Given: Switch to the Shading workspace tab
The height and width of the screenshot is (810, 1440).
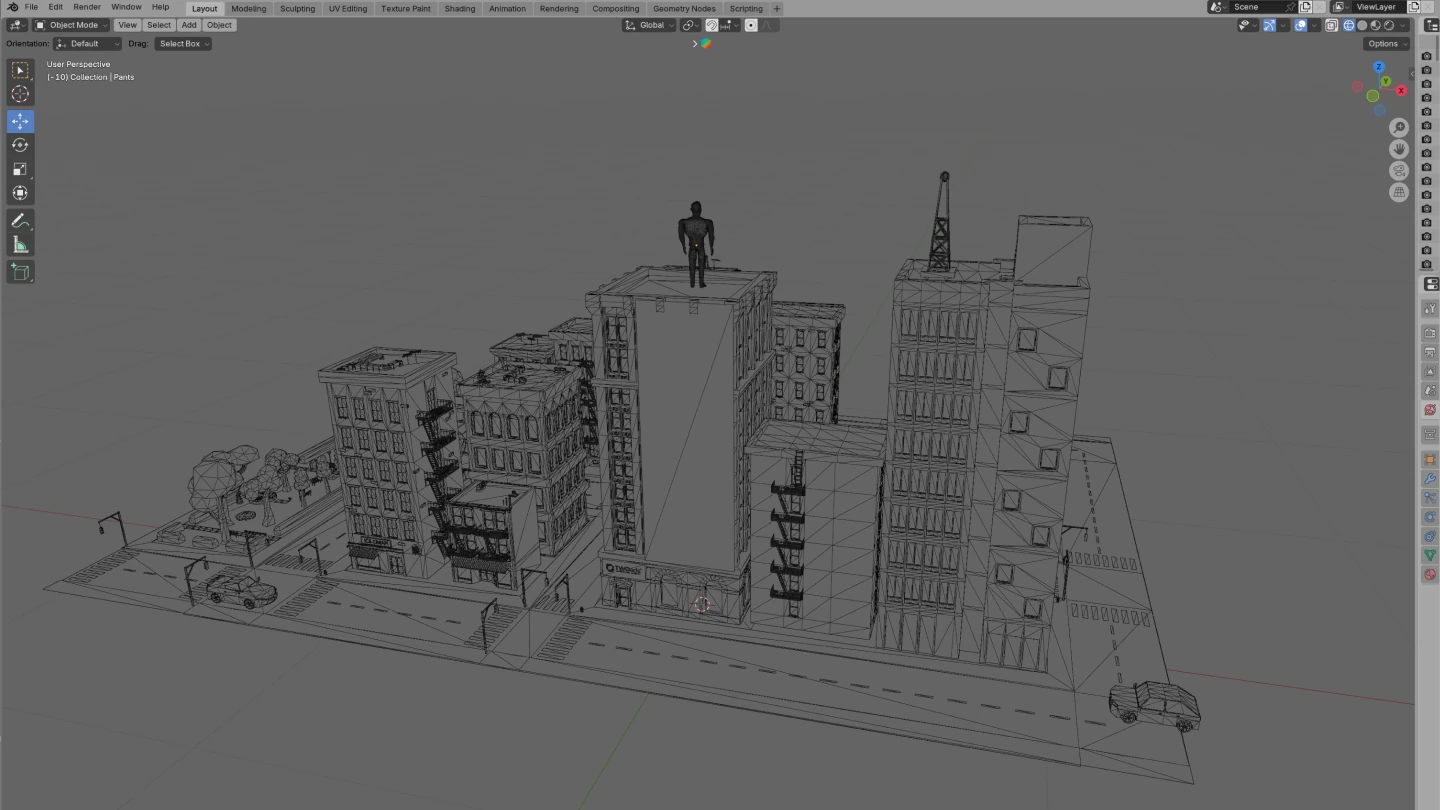Looking at the screenshot, I should coord(459,8).
